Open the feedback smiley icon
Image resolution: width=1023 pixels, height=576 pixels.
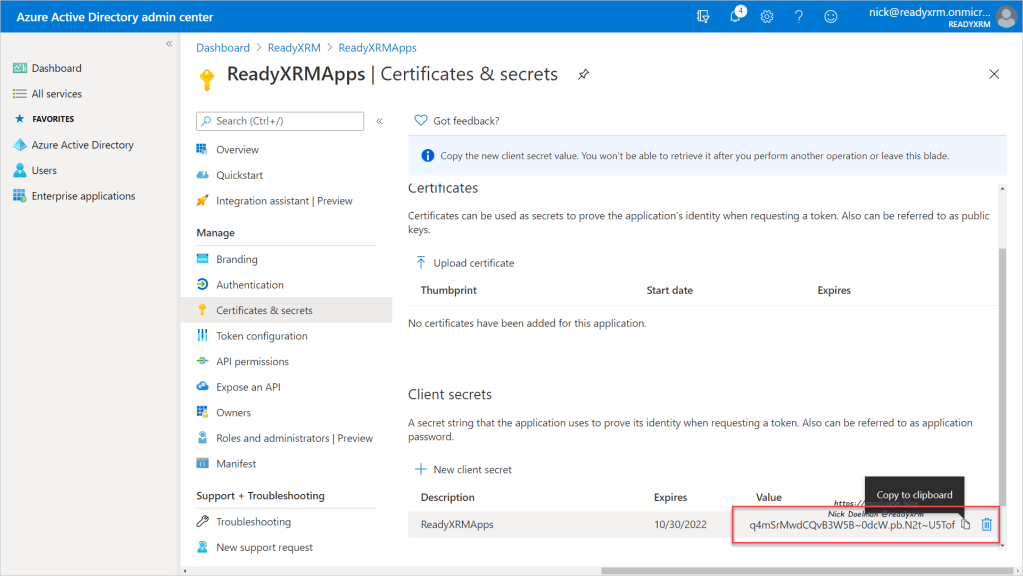pyautogui.click(x=830, y=17)
